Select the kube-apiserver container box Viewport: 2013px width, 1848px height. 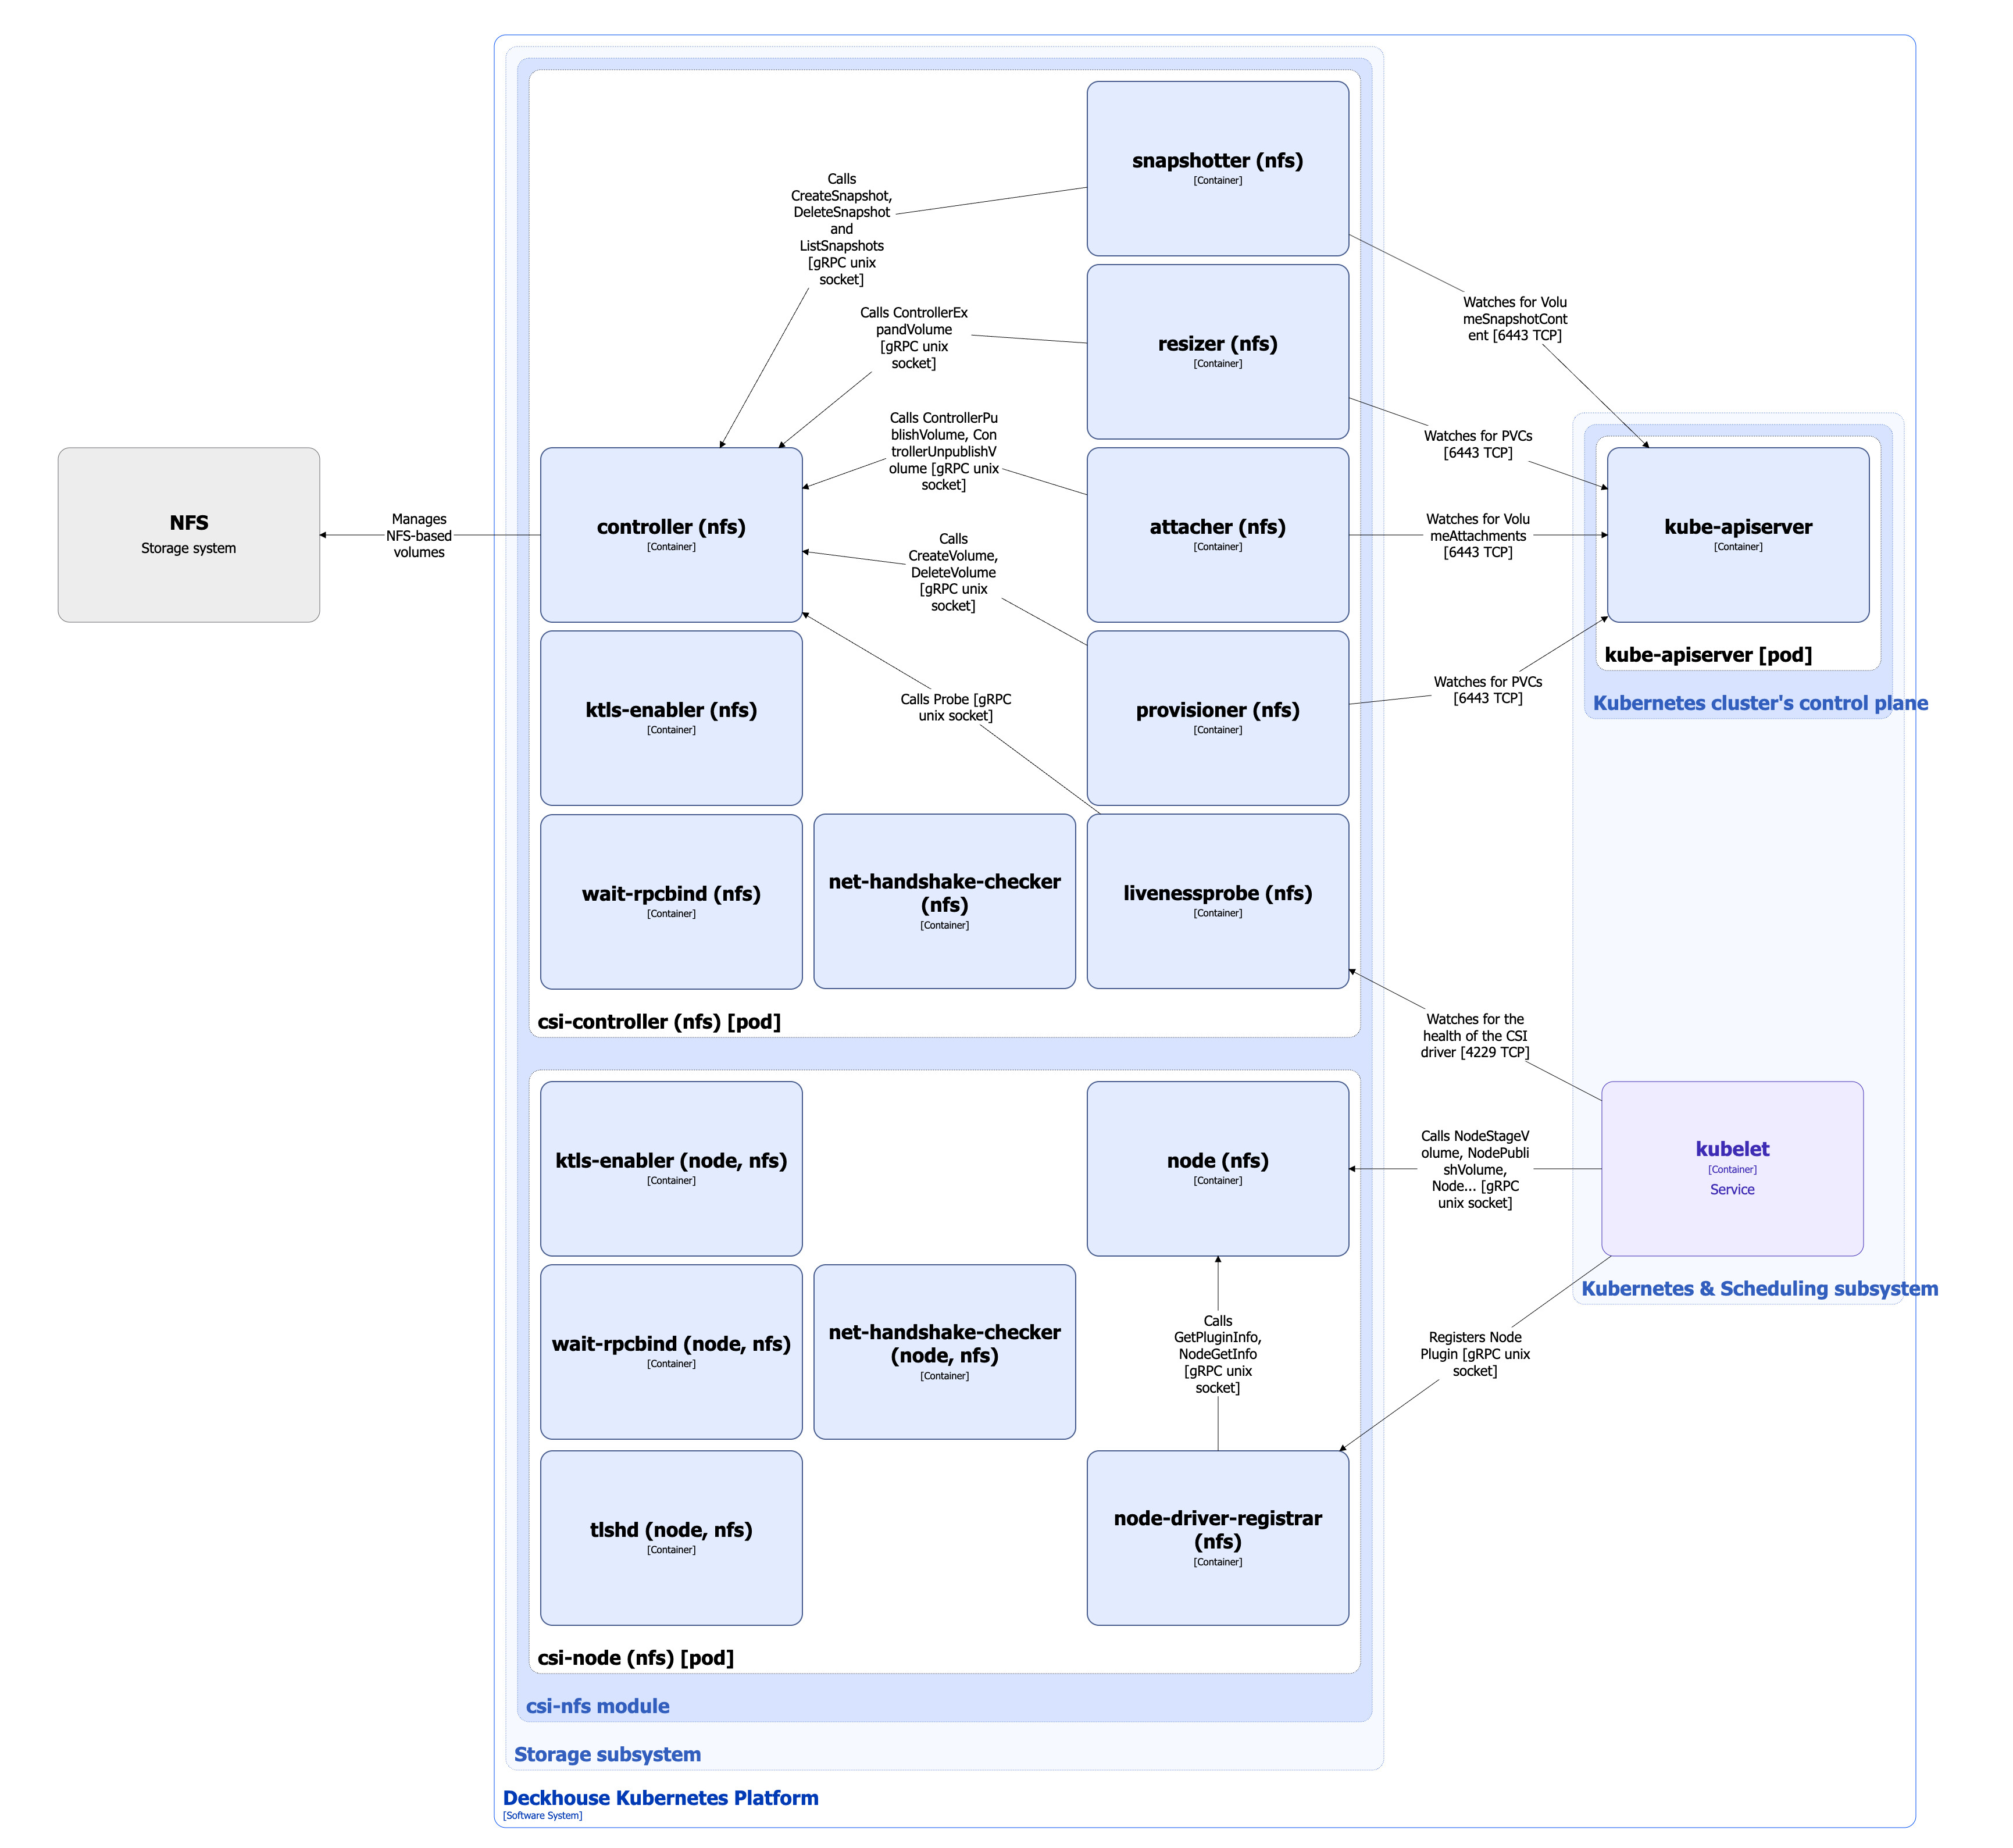click(1738, 535)
